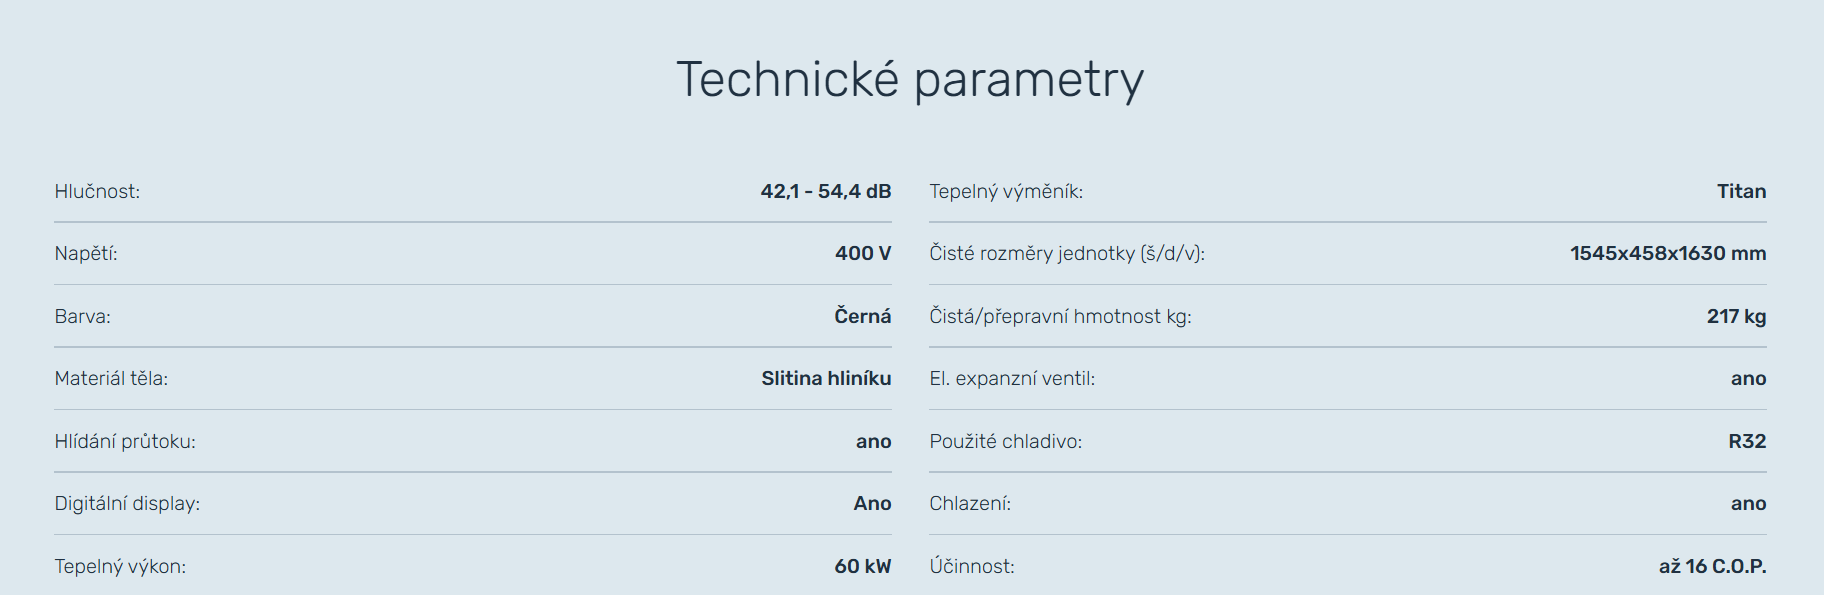The image size is (1824, 595).
Task: Select the "Černá" color value
Action: [x=862, y=316]
